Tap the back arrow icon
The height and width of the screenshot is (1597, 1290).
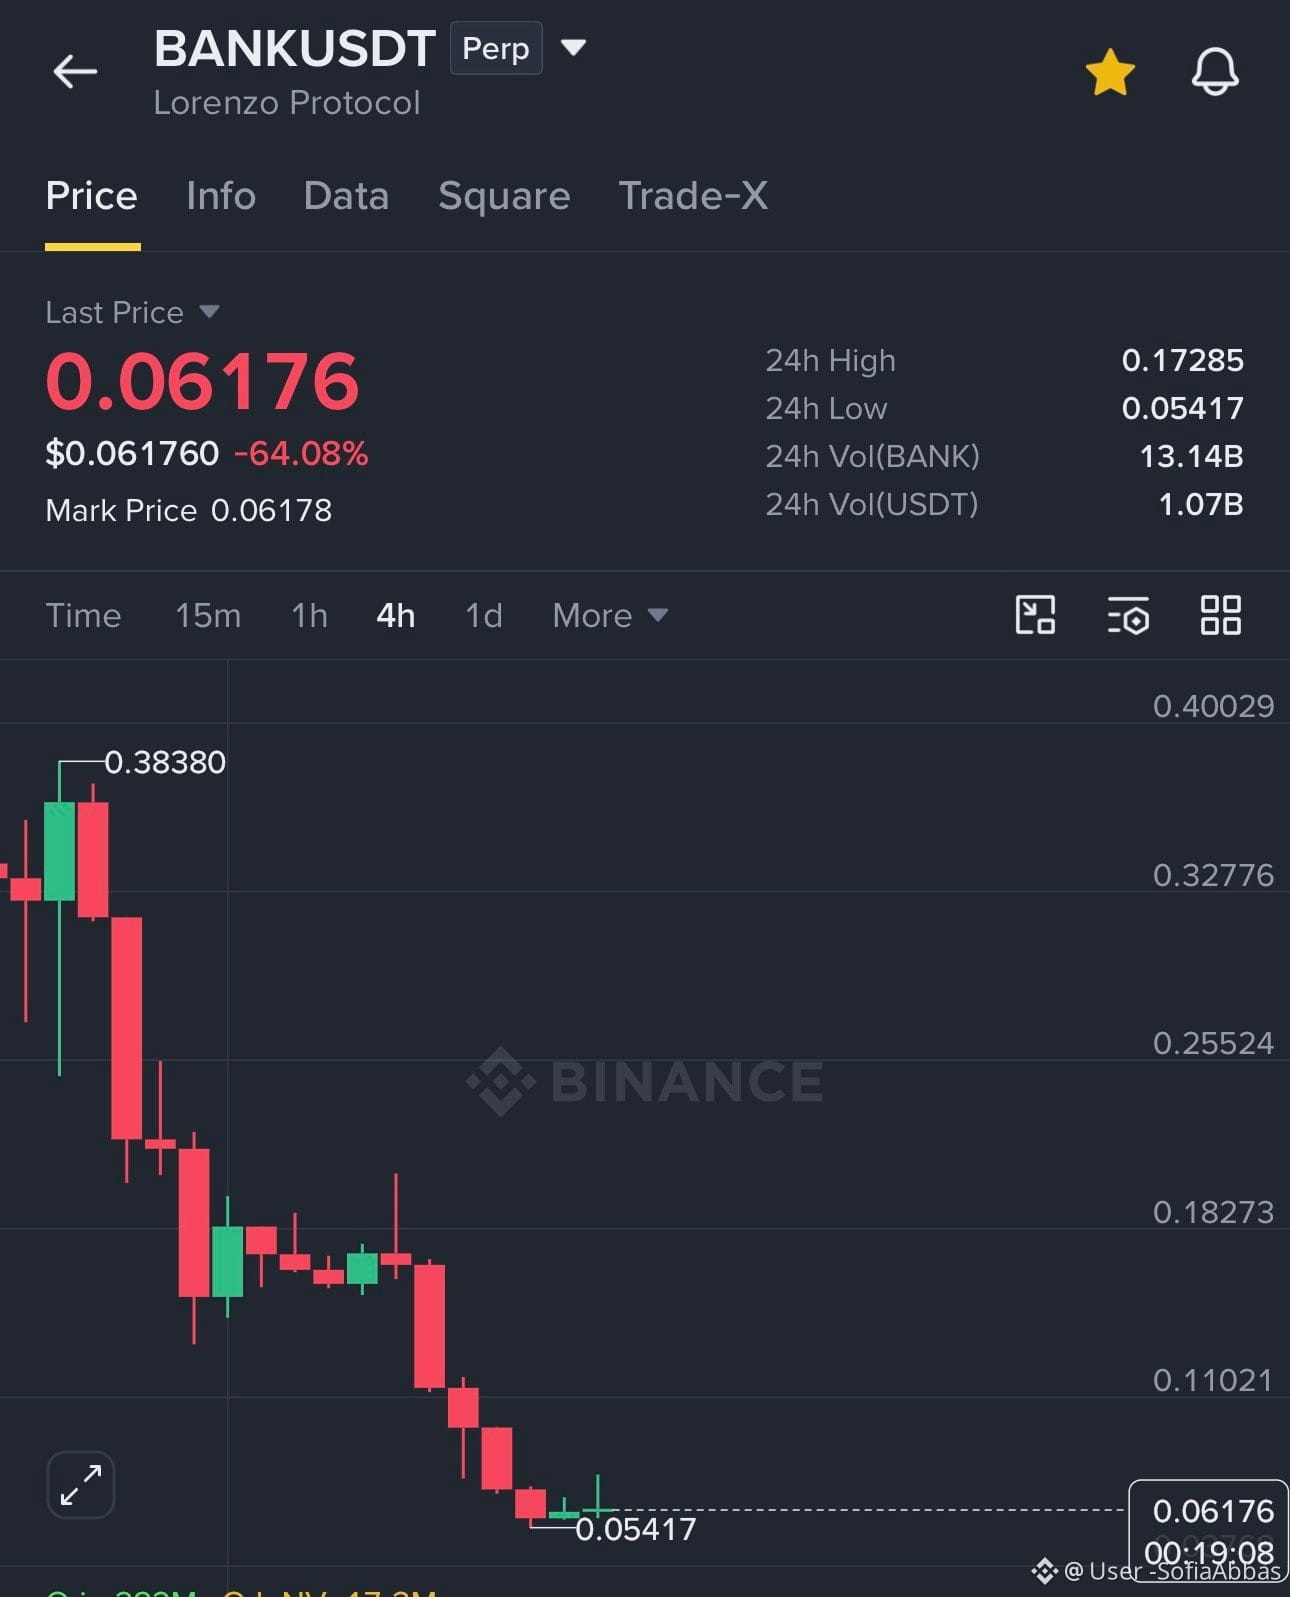[x=75, y=72]
